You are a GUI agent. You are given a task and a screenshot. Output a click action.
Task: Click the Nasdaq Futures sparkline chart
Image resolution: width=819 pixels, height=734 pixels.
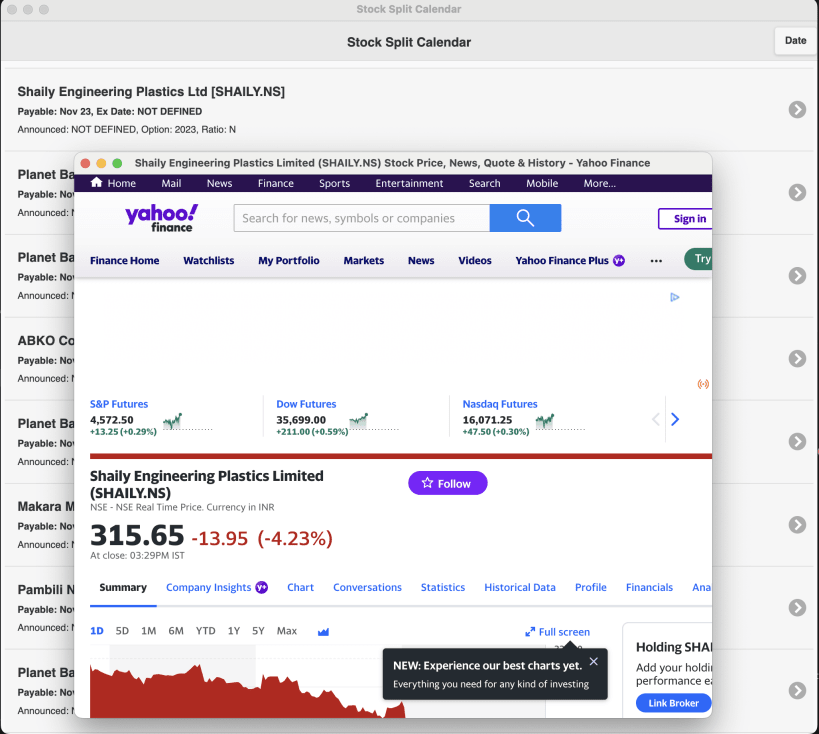(x=560, y=421)
